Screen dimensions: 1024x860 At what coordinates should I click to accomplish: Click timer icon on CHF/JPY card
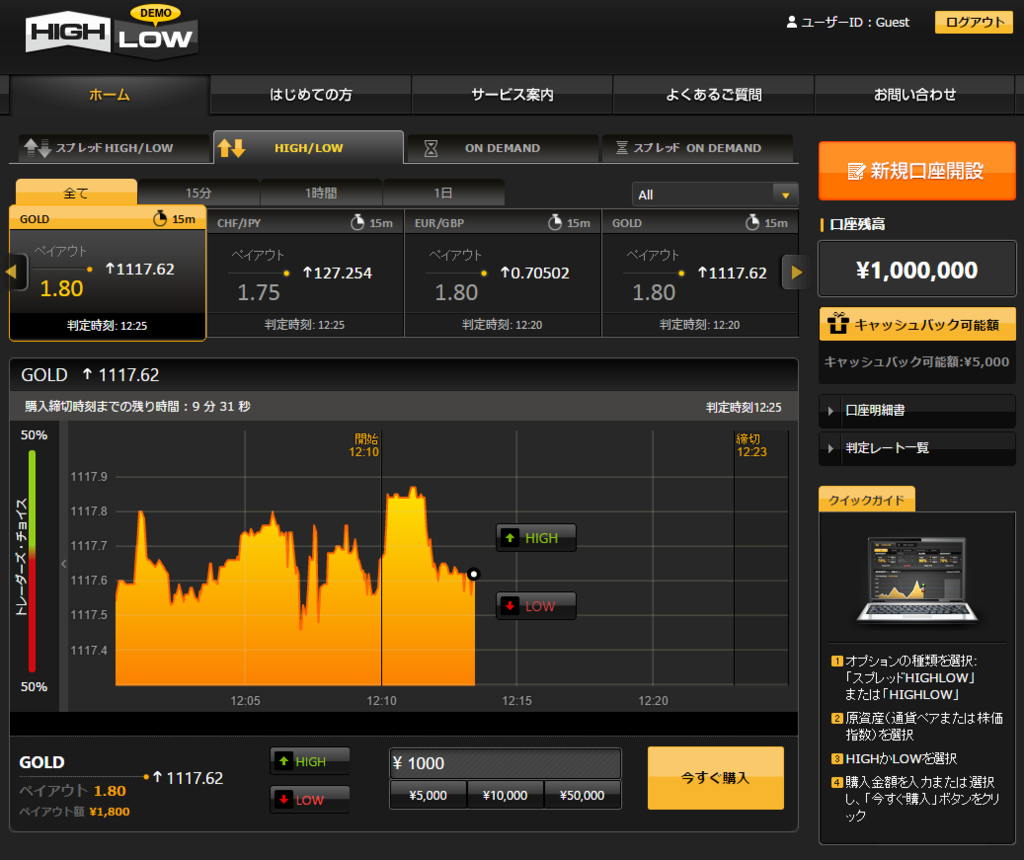pos(357,223)
